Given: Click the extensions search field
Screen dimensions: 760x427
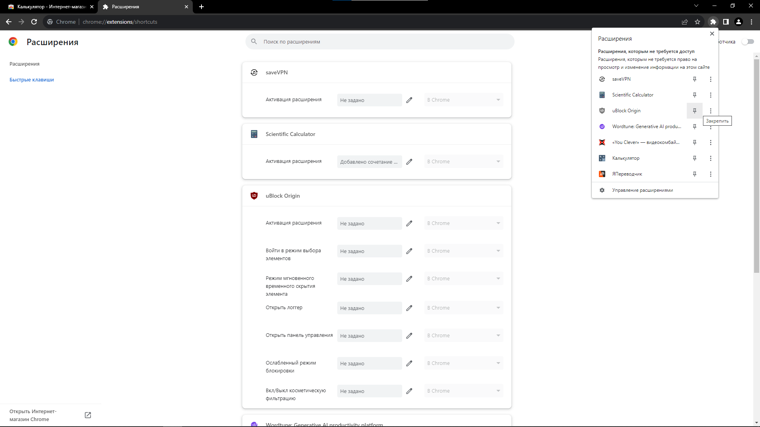Looking at the screenshot, I should (380, 42).
